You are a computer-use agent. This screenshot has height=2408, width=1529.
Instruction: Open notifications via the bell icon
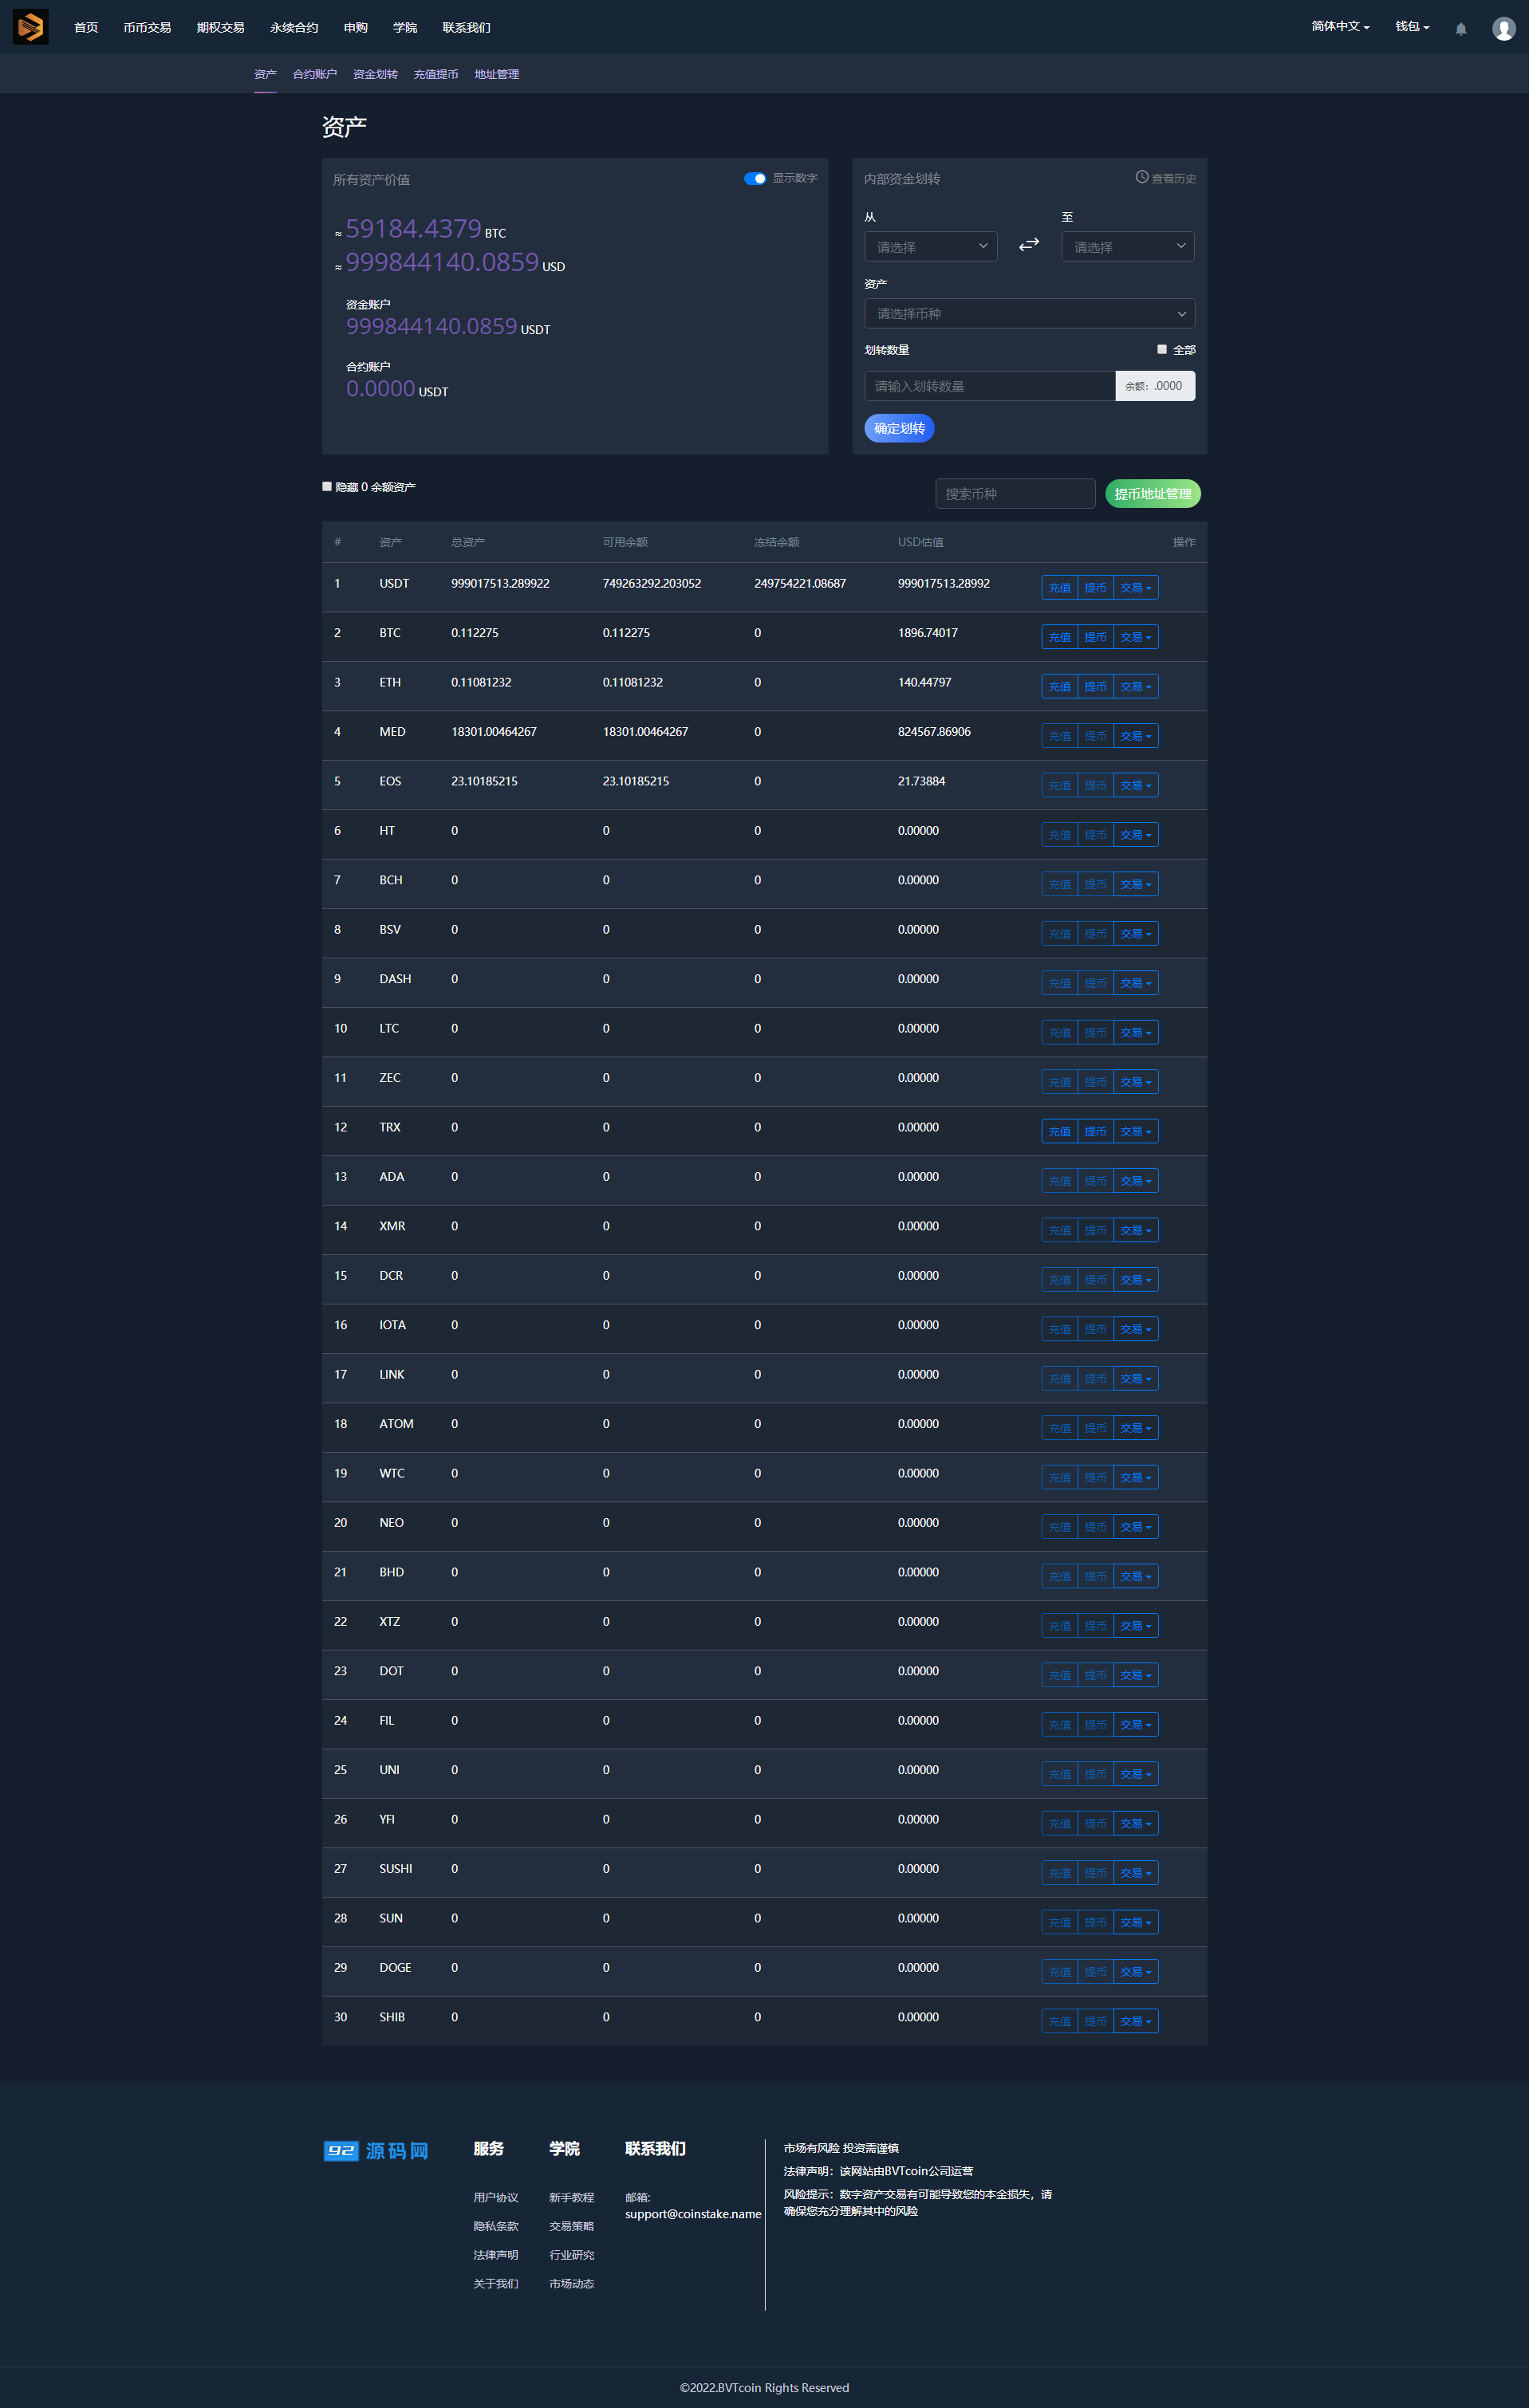1460,29
